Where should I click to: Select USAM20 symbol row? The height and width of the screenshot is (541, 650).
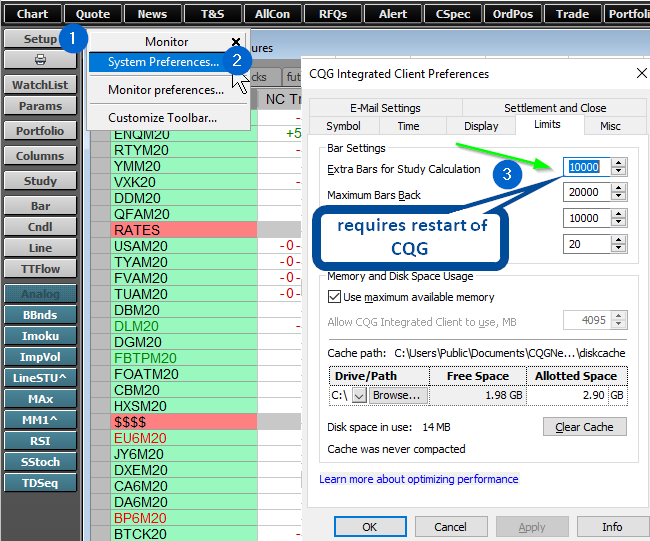pyautogui.click(x=184, y=246)
